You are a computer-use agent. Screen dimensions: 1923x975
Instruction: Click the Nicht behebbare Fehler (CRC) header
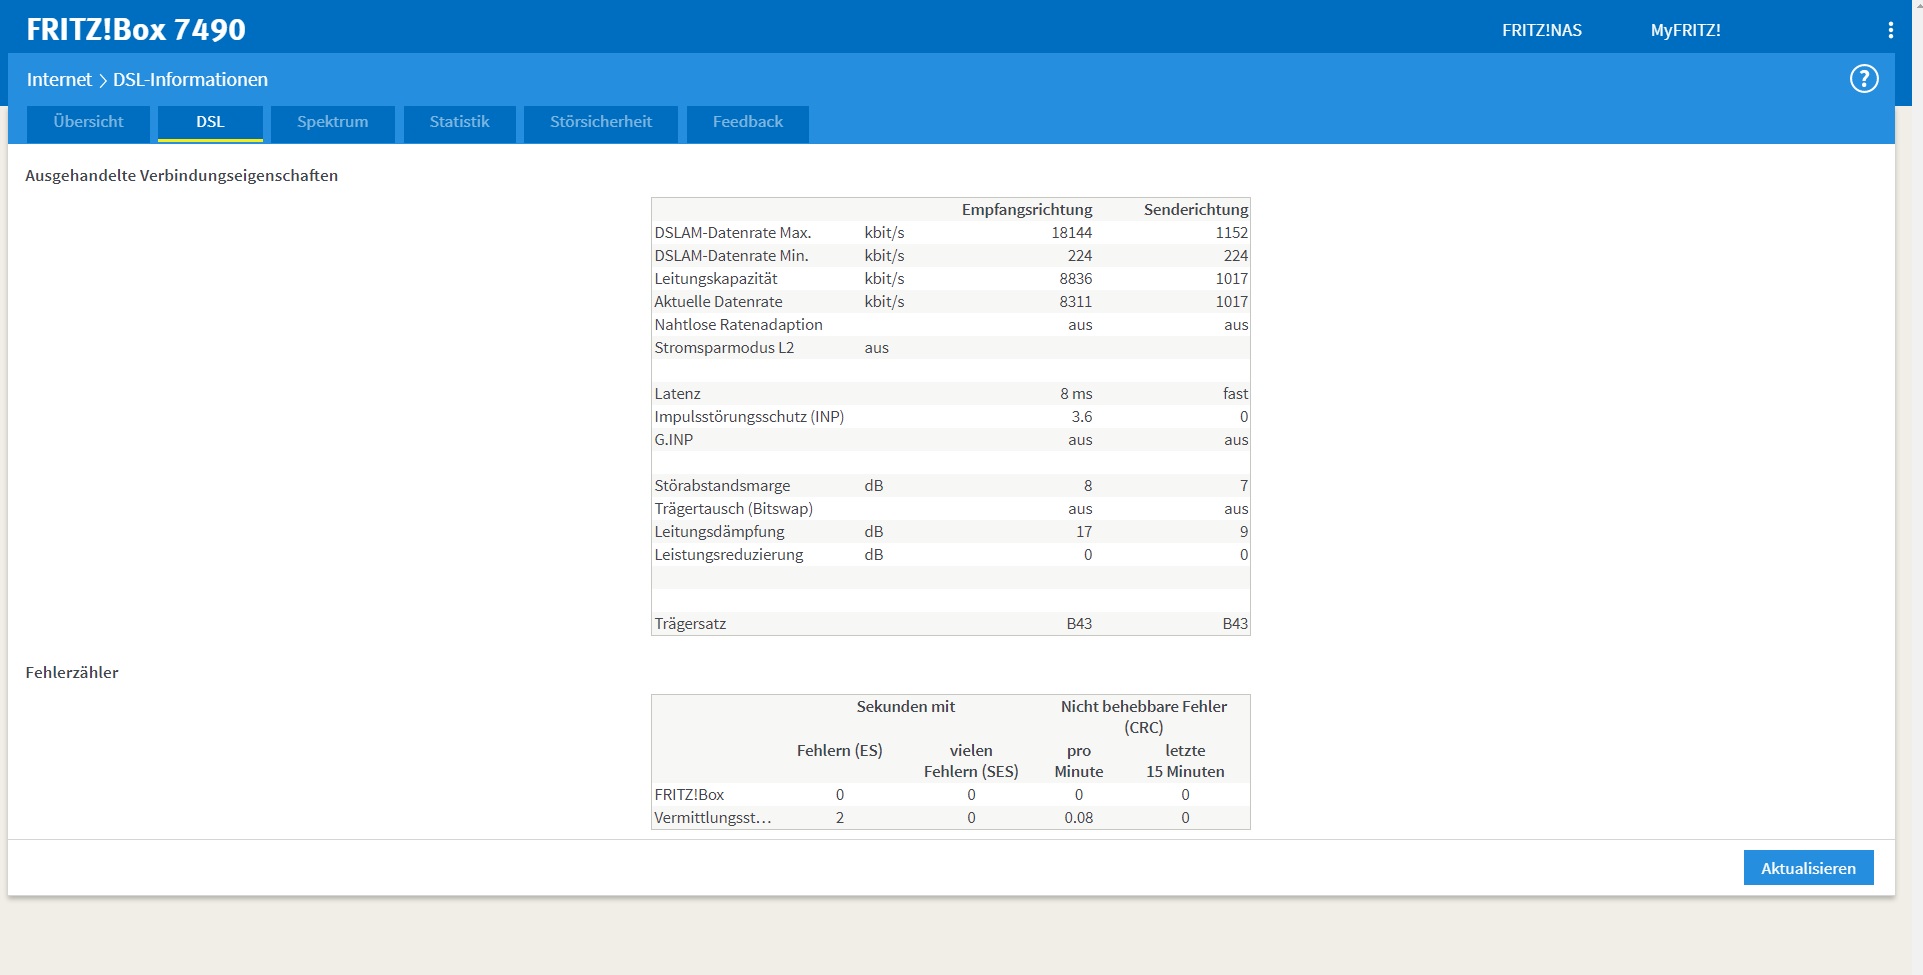tap(1144, 716)
